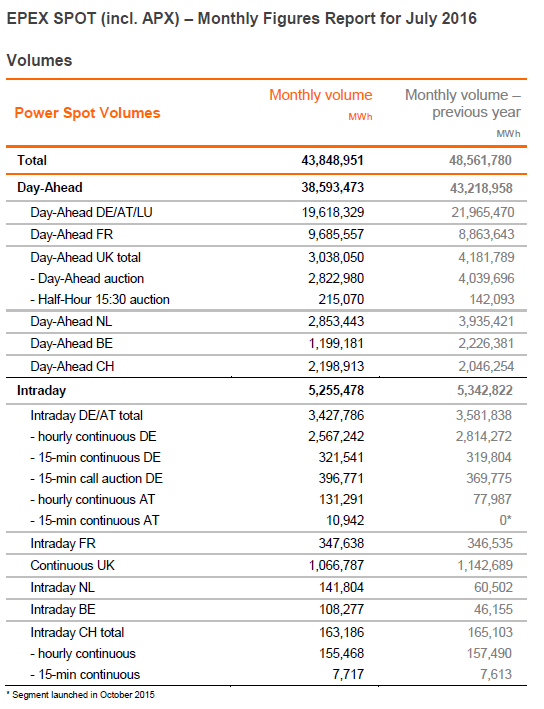This screenshot has height=709, width=544.
Task: Select the Continuous UK row label
Action: pyautogui.click(x=72, y=566)
